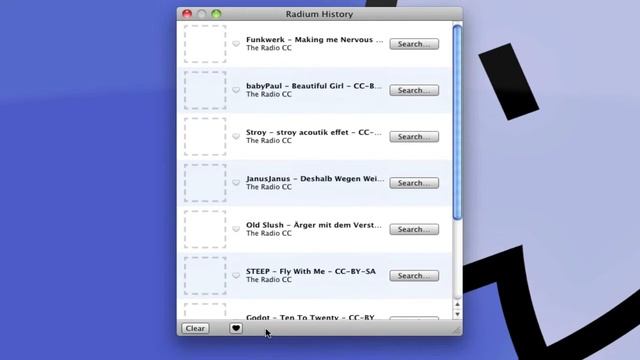The image size is (640, 360).
Task: Search for STEEP Fly With Me
Action: (x=414, y=276)
